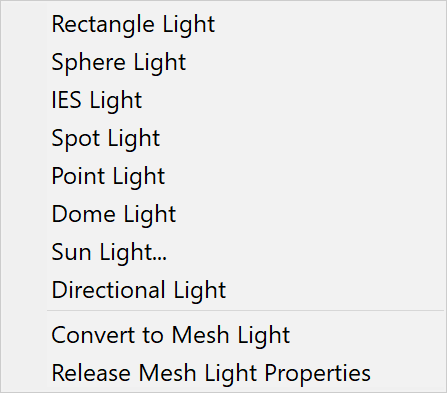Viewport: 447px width, 393px height.
Task: Activate the Sphere Light menu item
Action: point(223,62)
